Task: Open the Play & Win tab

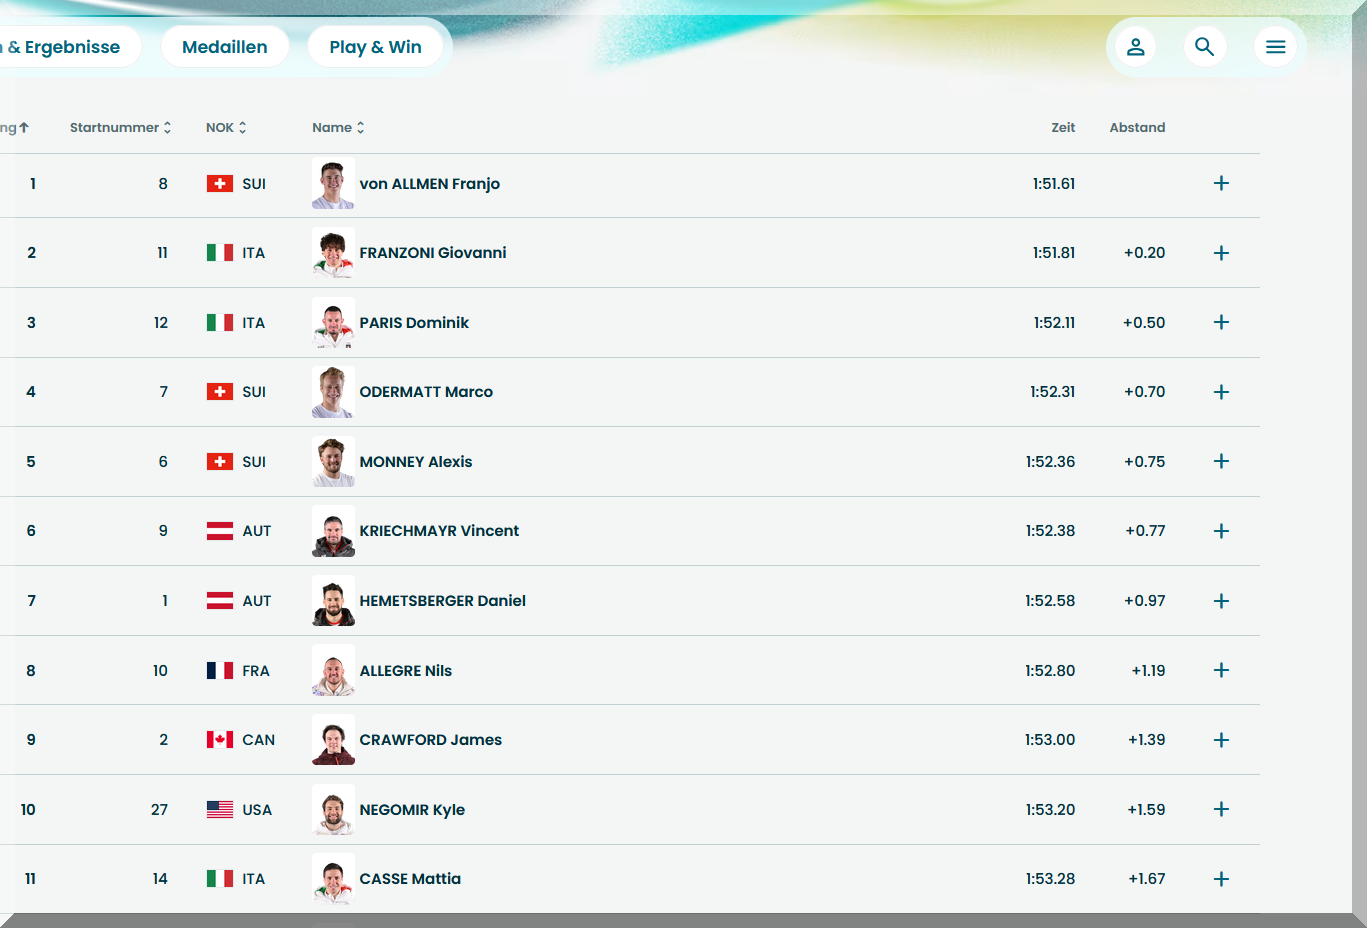Action: tap(375, 47)
